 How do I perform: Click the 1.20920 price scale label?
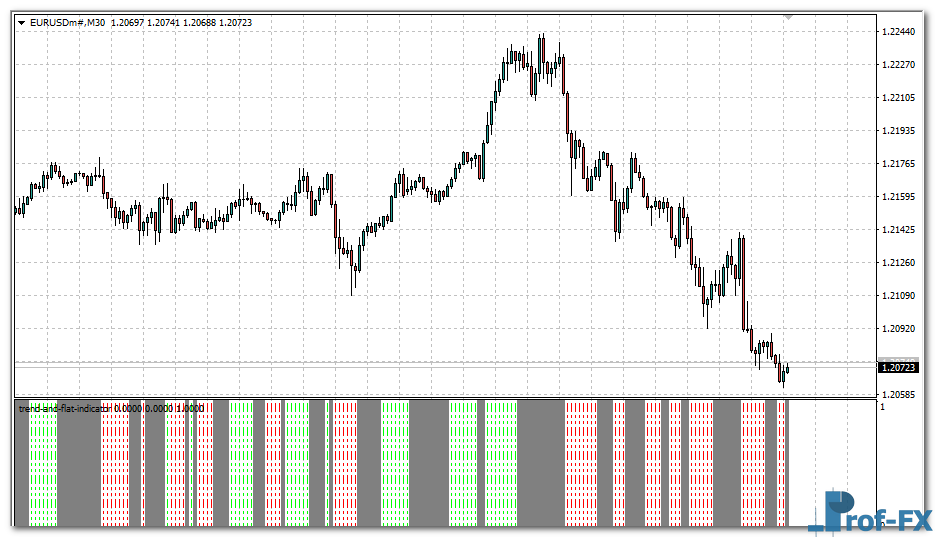coord(899,329)
